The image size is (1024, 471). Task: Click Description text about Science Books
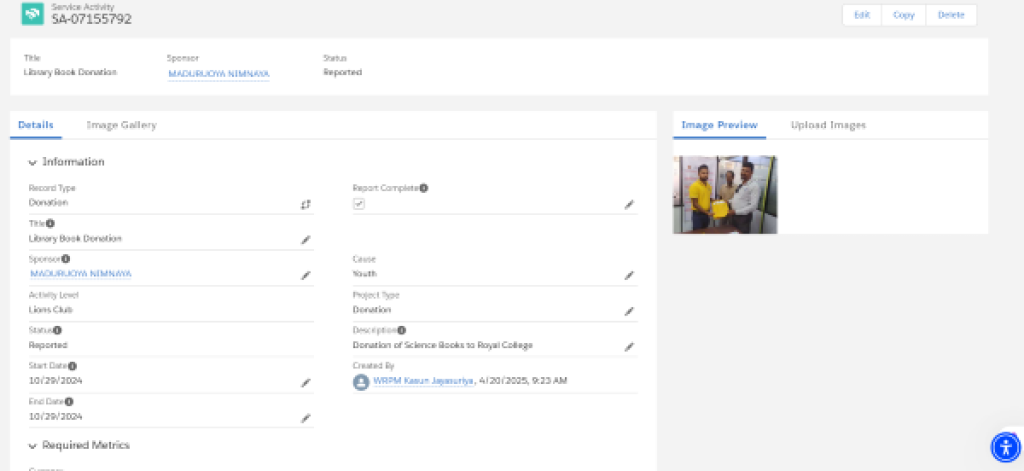tap(443, 345)
